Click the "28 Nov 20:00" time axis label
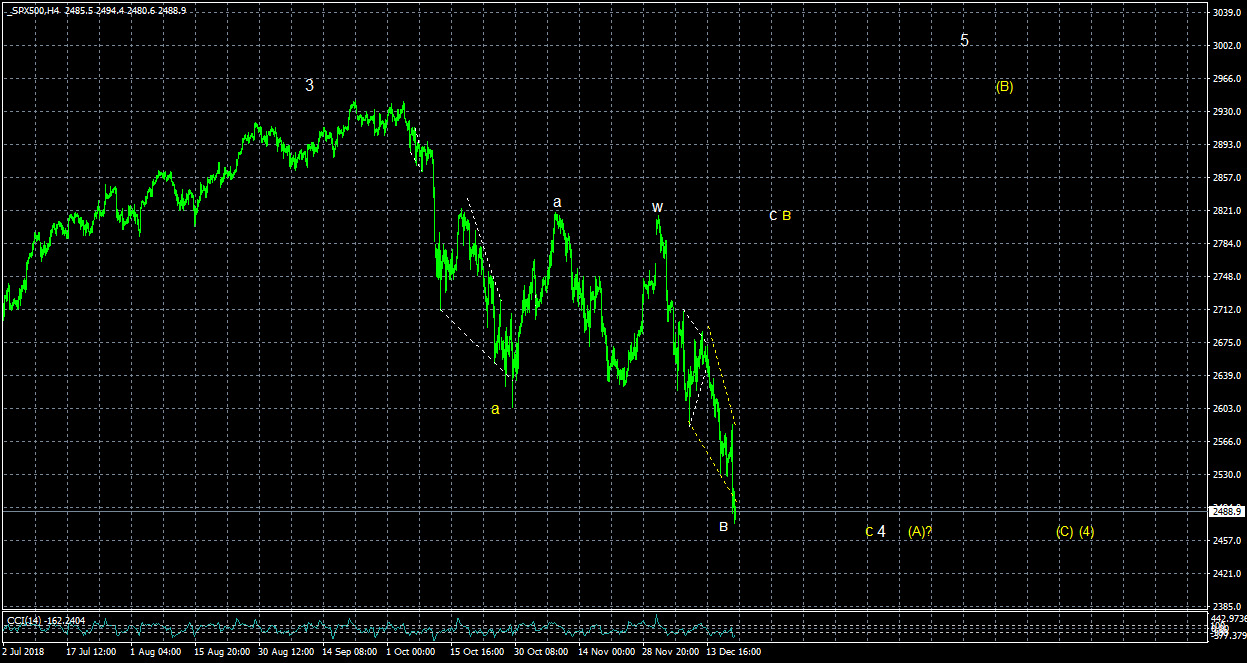This screenshot has height=663, width=1247. pyautogui.click(x=669, y=652)
